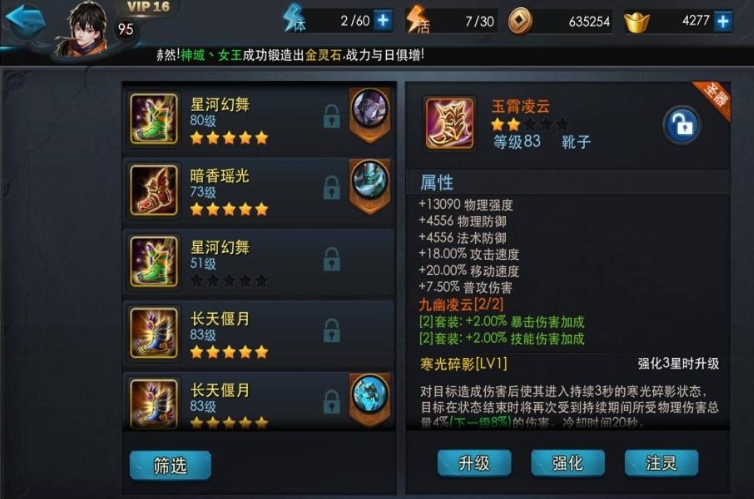
Task: Select the 星河幻舞 51级 list entry
Action: (x=259, y=263)
